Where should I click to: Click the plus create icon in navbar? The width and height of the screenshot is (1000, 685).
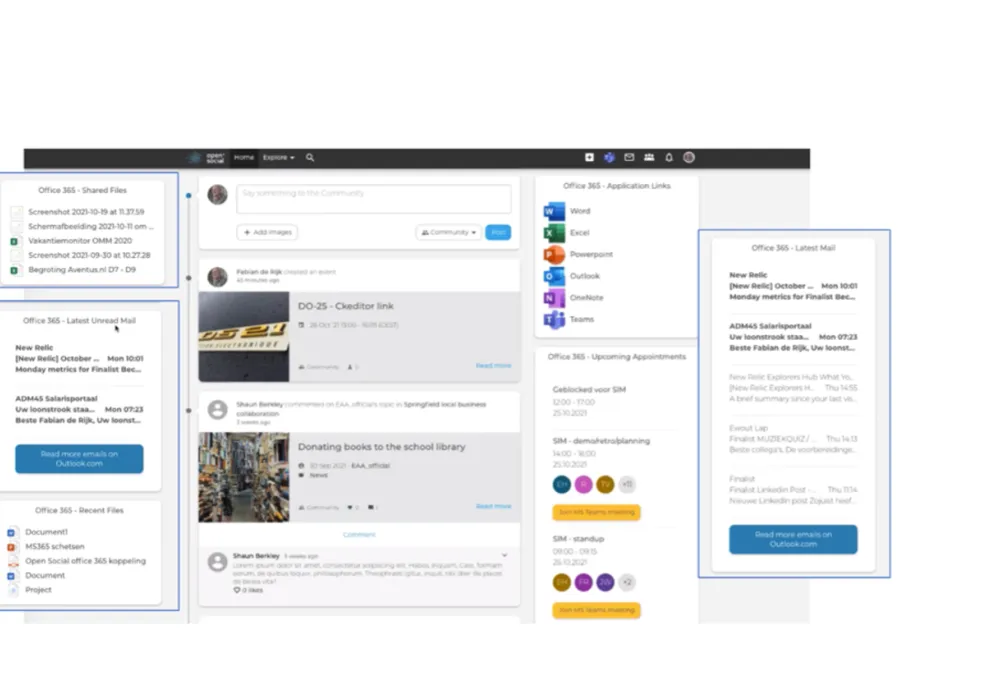pos(589,158)
